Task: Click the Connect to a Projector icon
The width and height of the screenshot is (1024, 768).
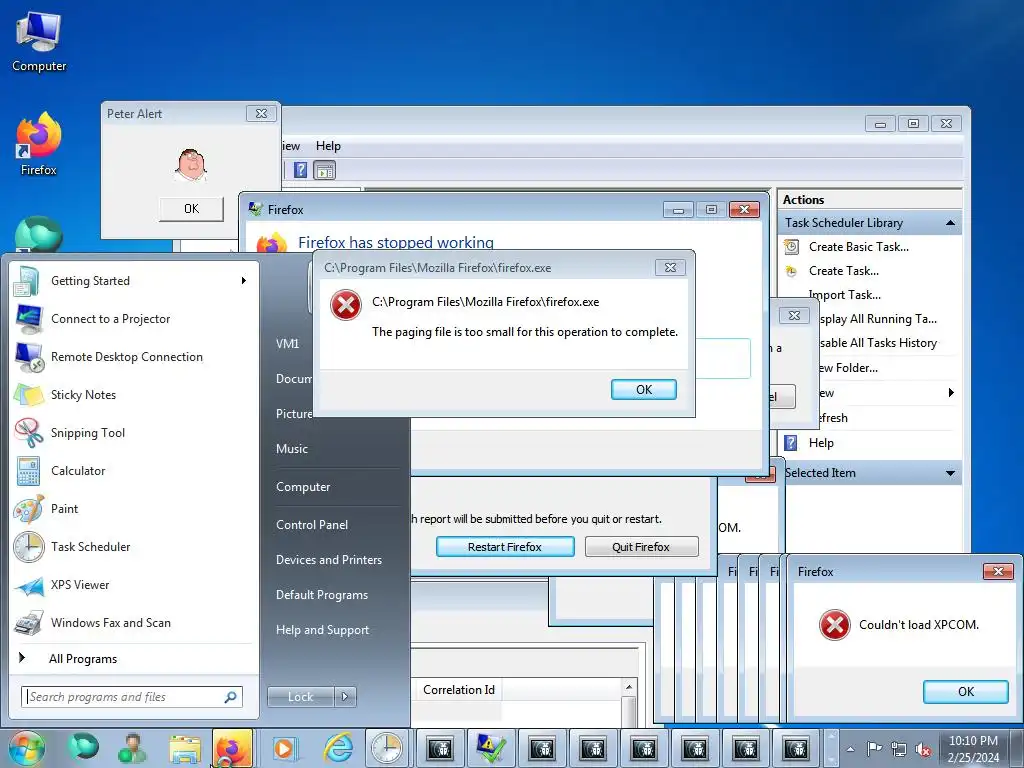Action: [x=29, y=319]
